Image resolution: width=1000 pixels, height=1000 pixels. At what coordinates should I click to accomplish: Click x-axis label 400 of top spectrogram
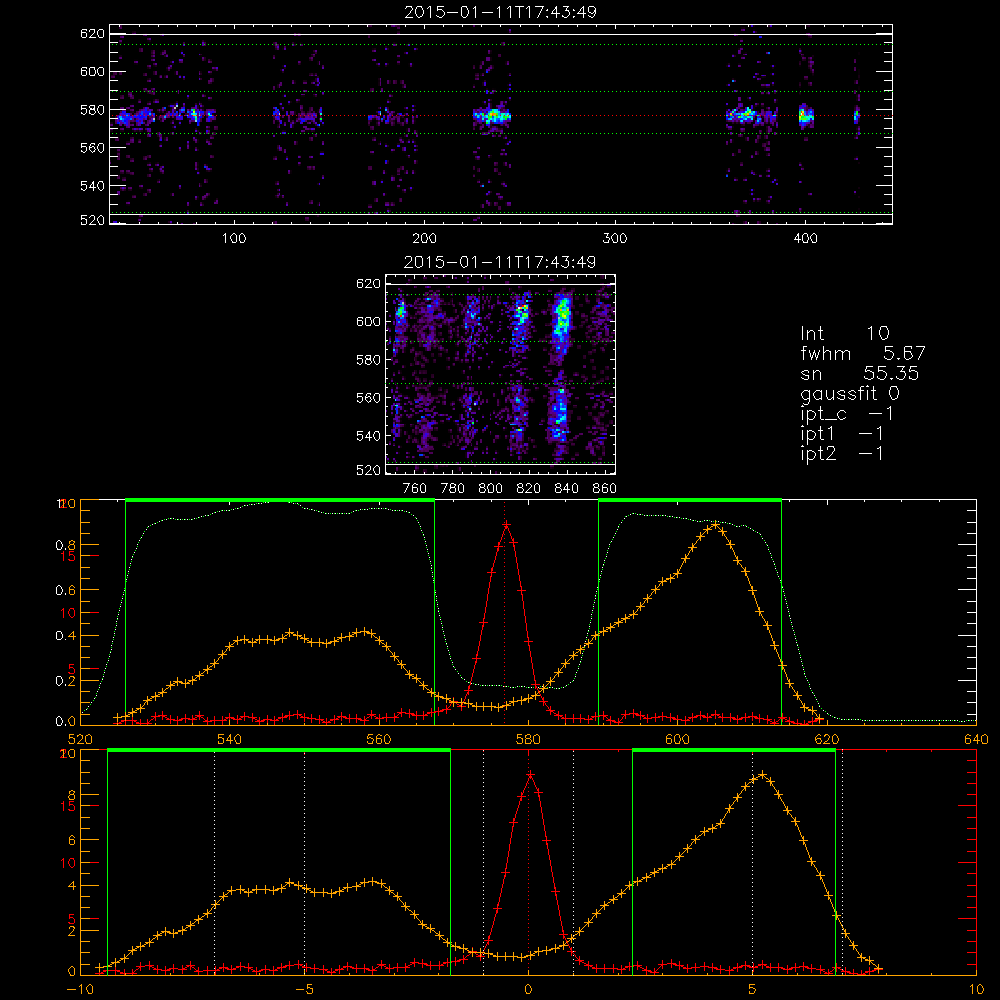point(805,238)
